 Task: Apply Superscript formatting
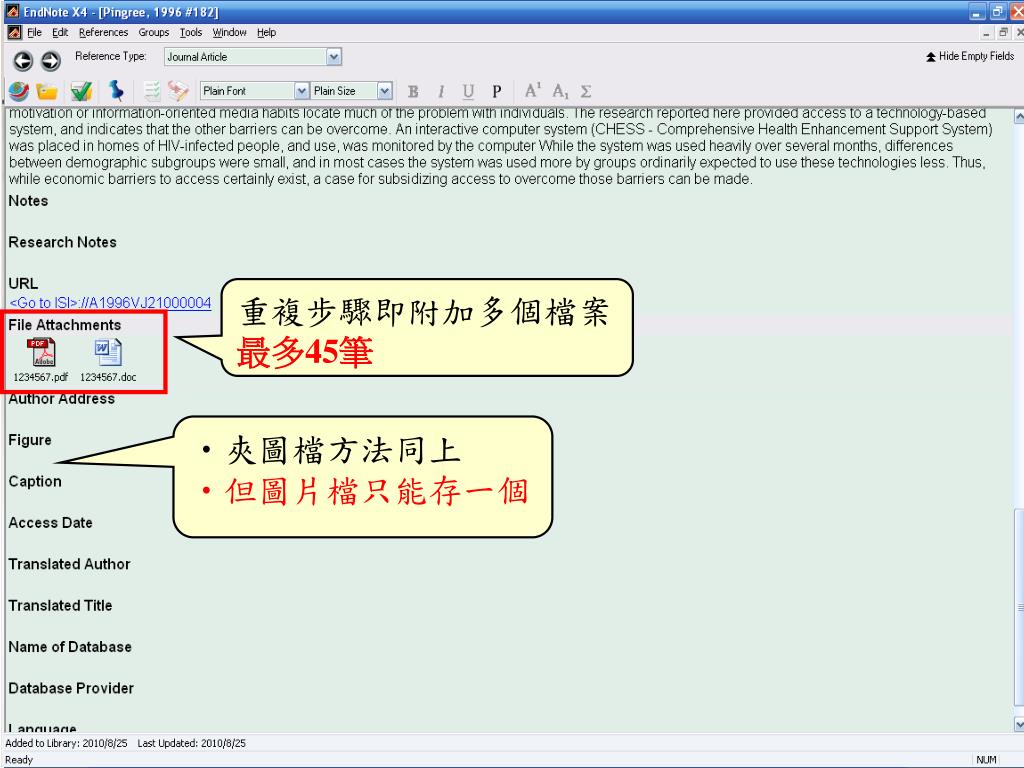[533, 90]
